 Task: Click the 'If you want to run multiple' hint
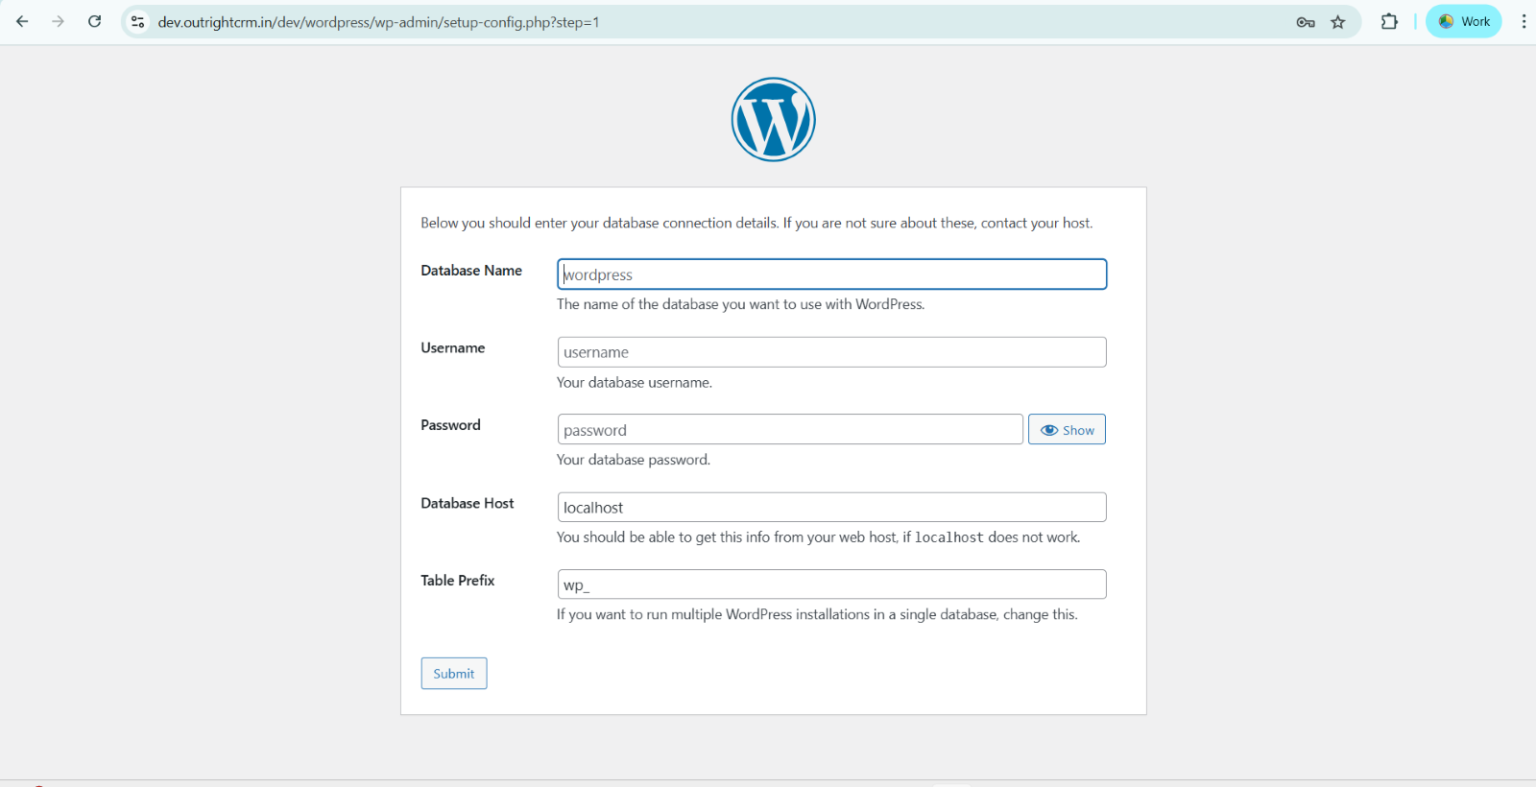point(817,615)
